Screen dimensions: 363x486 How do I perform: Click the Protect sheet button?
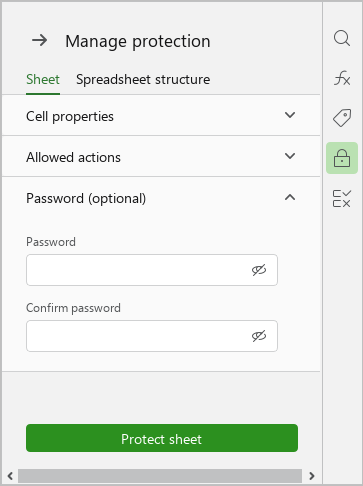point(162,438)
